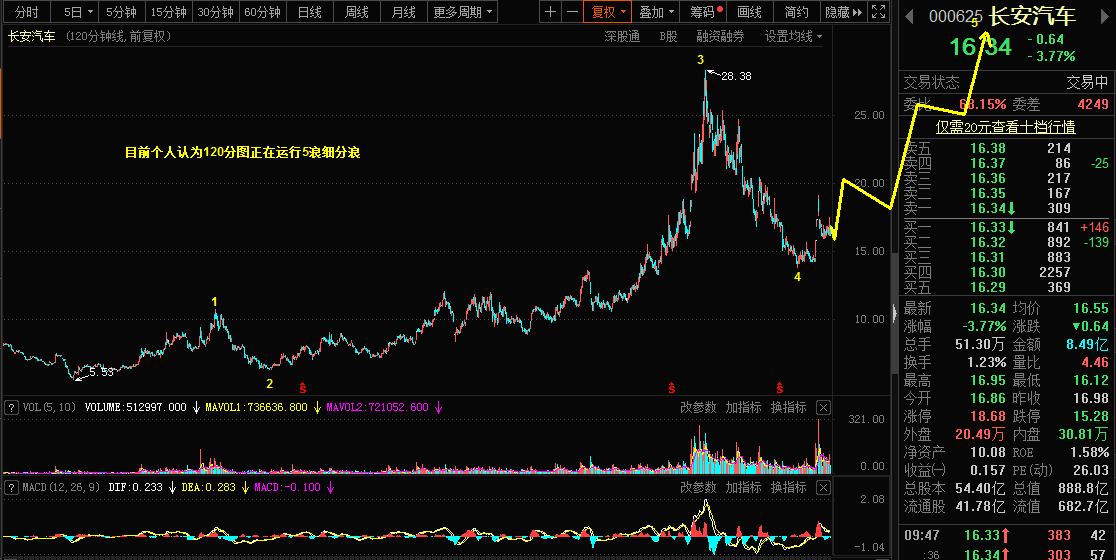Click B股 tag
Image resolution: width=1116 pixels, height=560 pixels.
(x=668, y=36)
